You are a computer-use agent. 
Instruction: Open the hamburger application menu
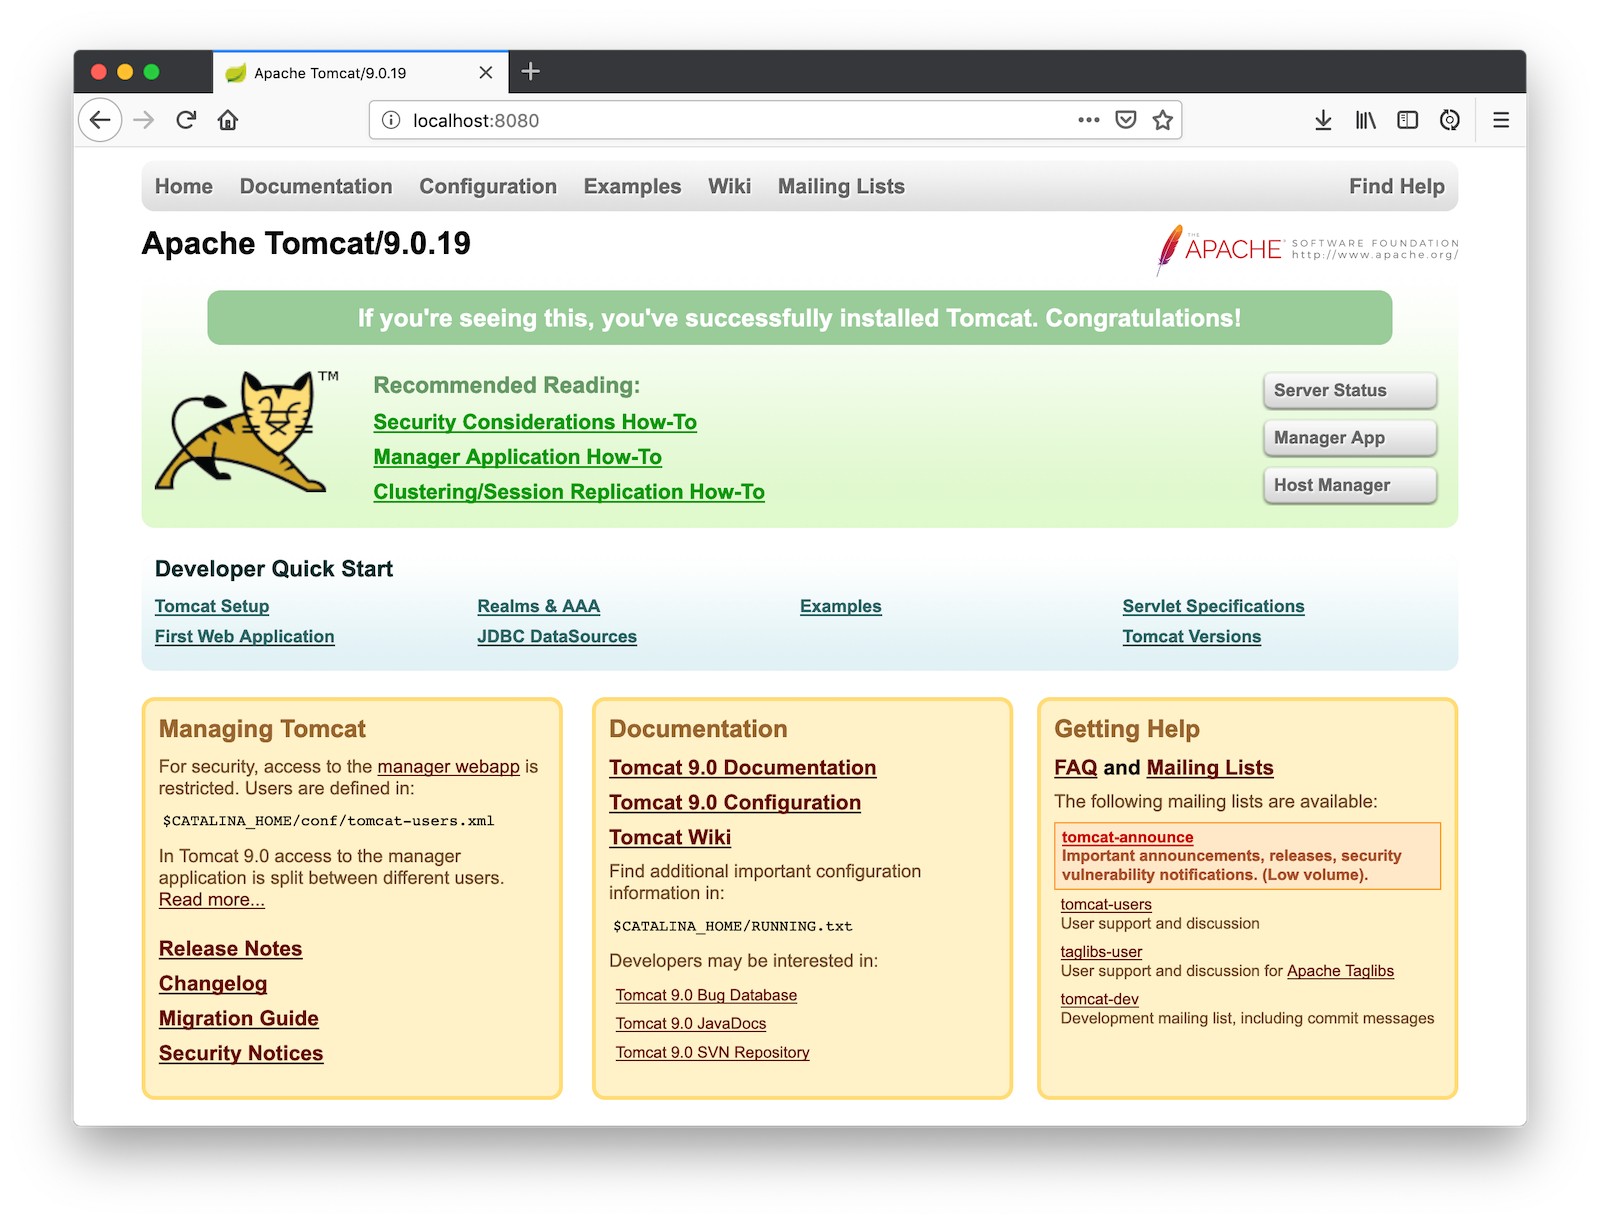(x=1500, y=120)
